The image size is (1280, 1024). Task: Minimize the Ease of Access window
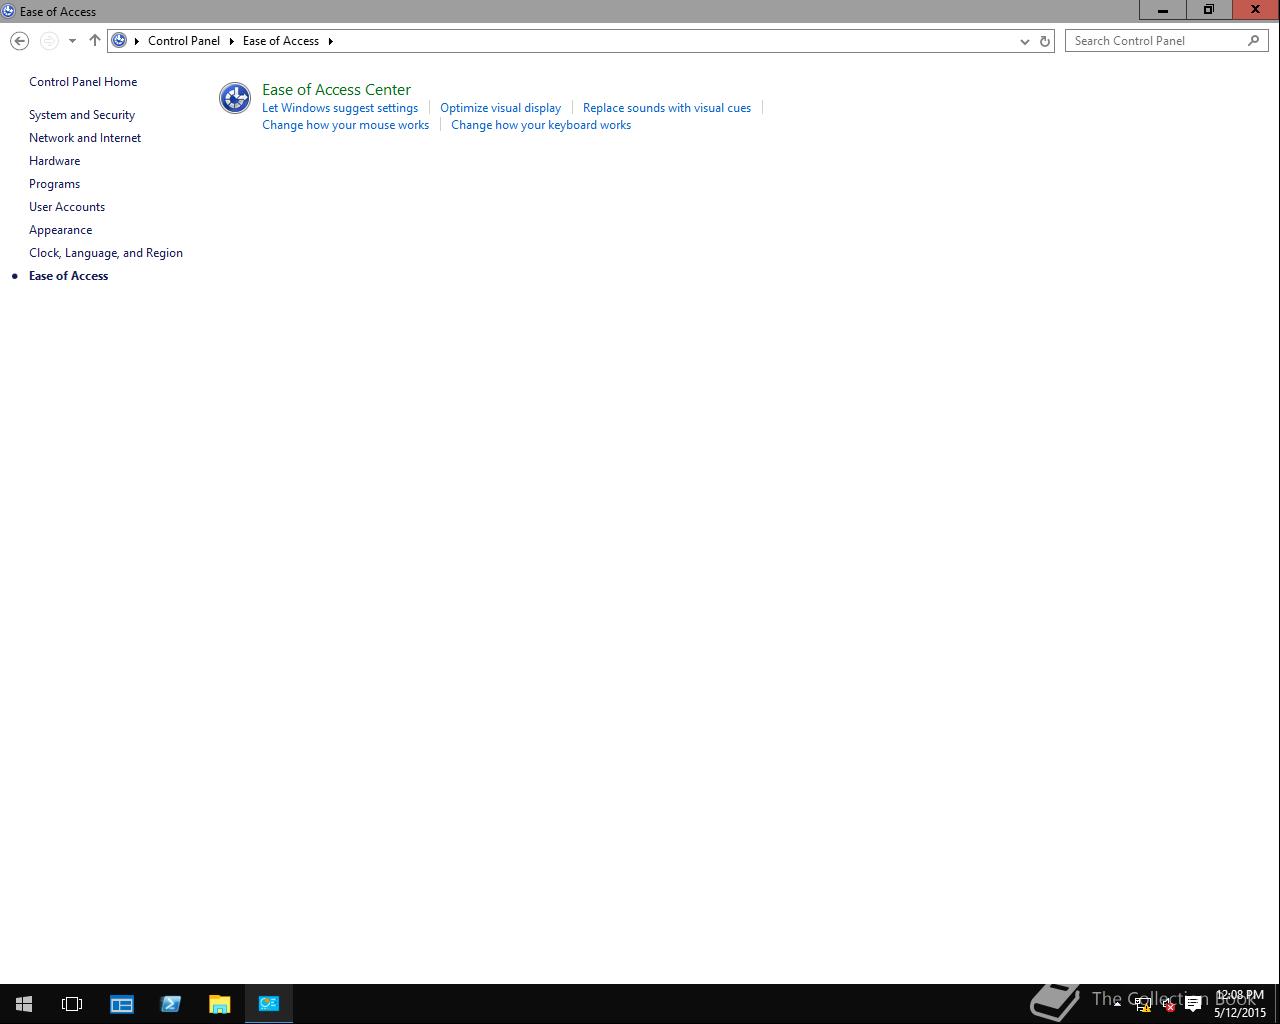[1163, 10]
